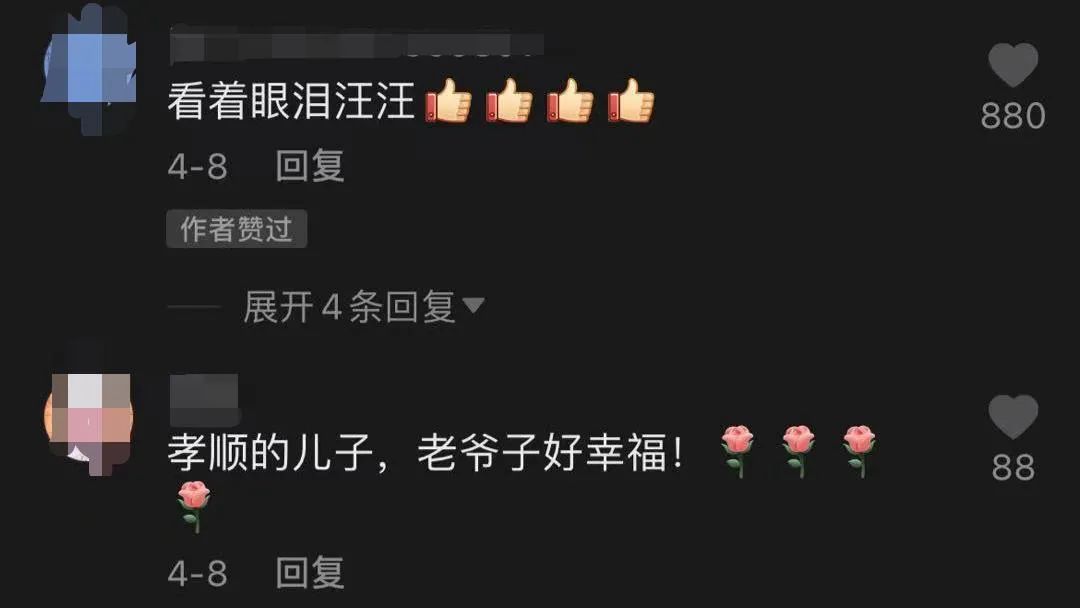Open the blurred username above 孝顺的儿子
The image size is (1080, 608).
coord(204,400)
